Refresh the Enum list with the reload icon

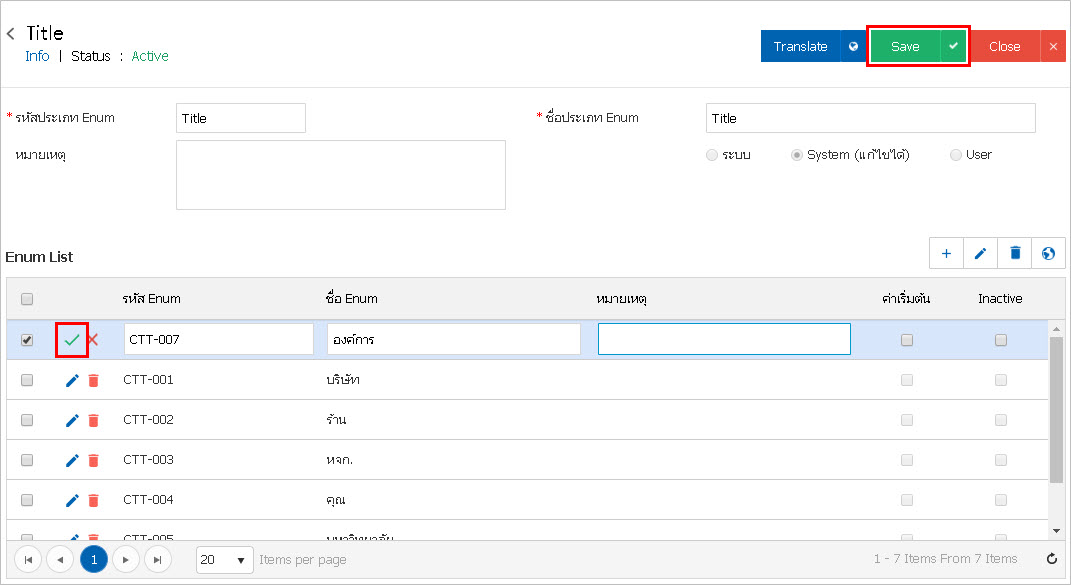[1052, 559]
